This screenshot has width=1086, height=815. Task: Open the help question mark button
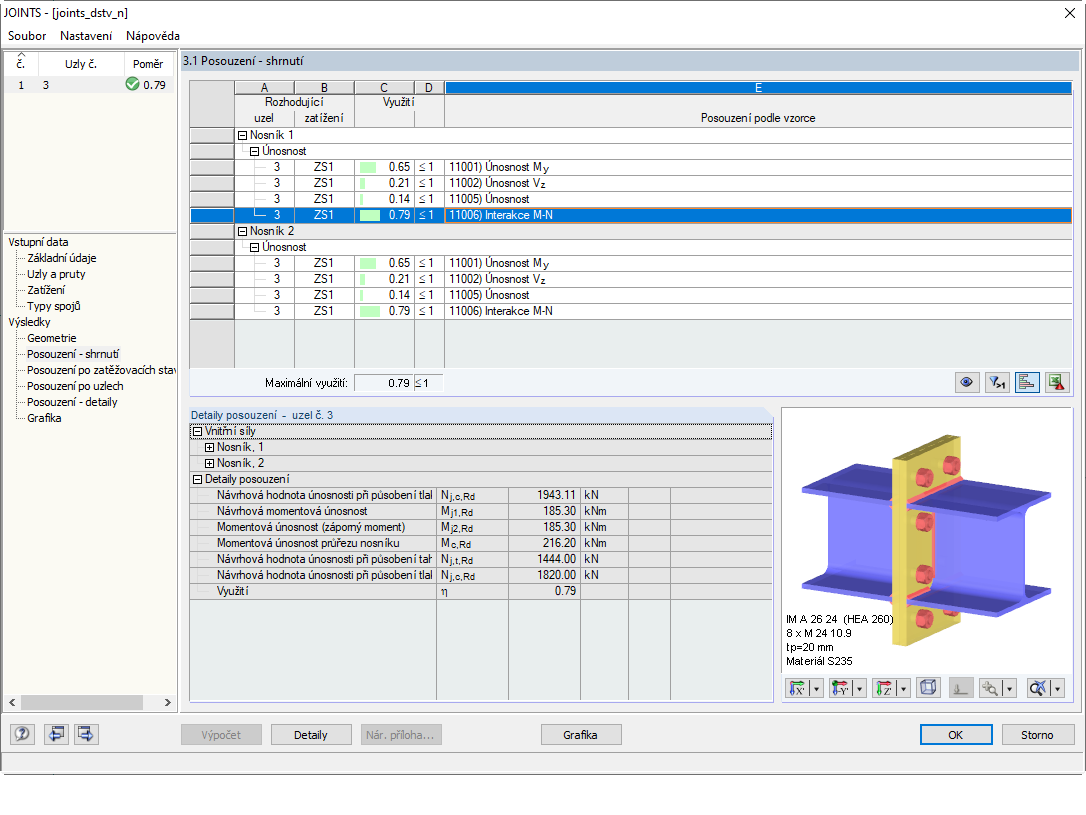pos(22,734)
